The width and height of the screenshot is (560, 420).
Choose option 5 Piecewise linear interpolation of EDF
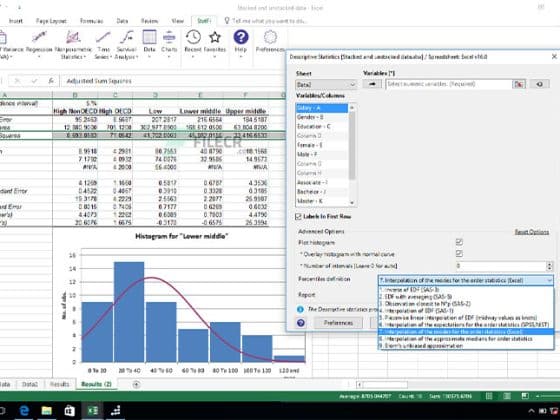pos(466,318)
